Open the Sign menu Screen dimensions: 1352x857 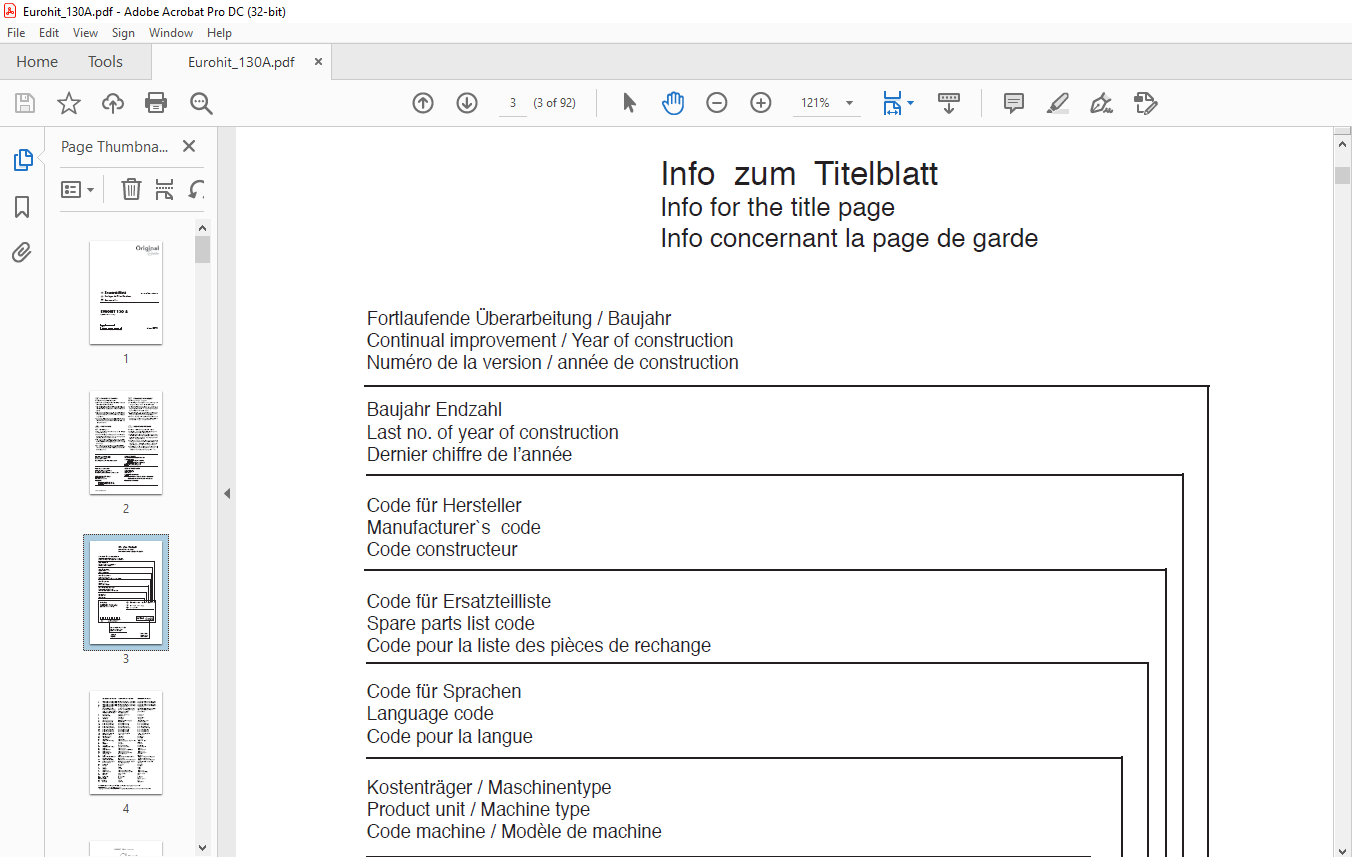point(123,33)
